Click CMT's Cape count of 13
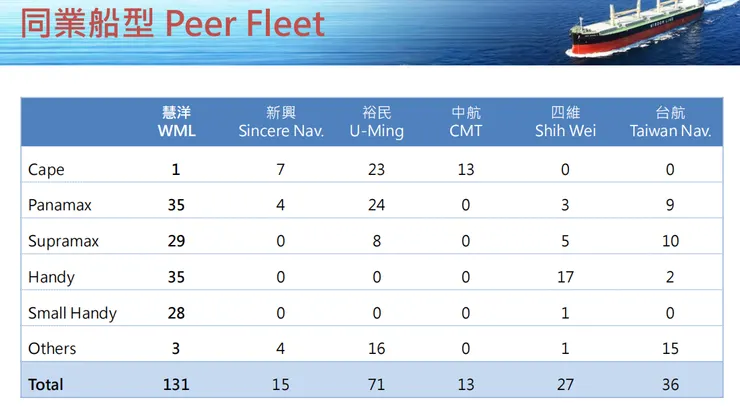 [466, 170]
